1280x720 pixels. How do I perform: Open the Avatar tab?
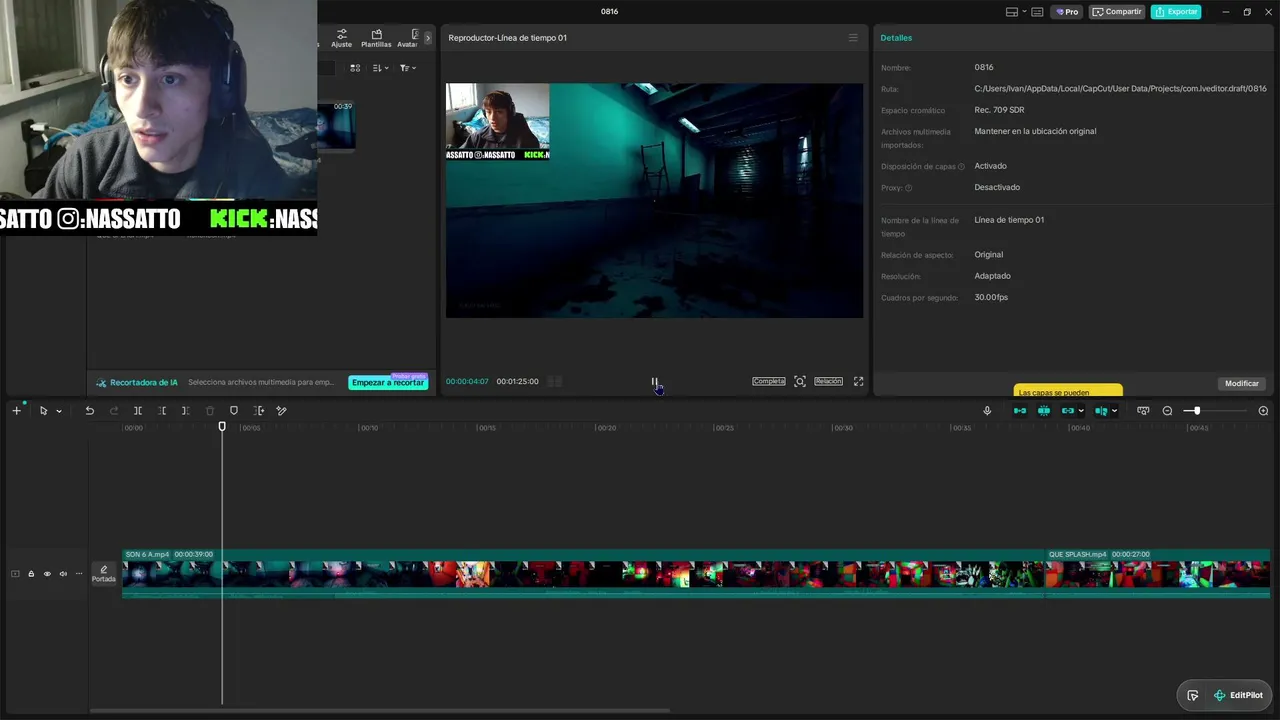point(408,38)
